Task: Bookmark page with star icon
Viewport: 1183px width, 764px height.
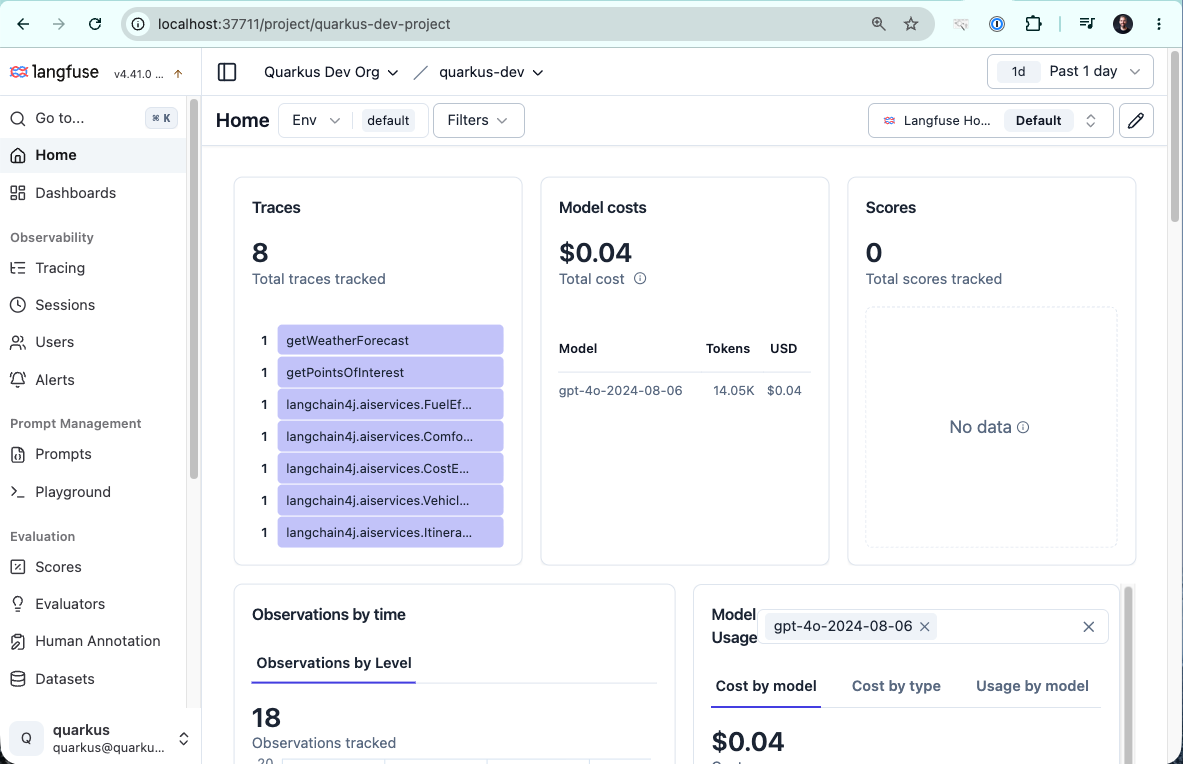Action: (911, 24)
